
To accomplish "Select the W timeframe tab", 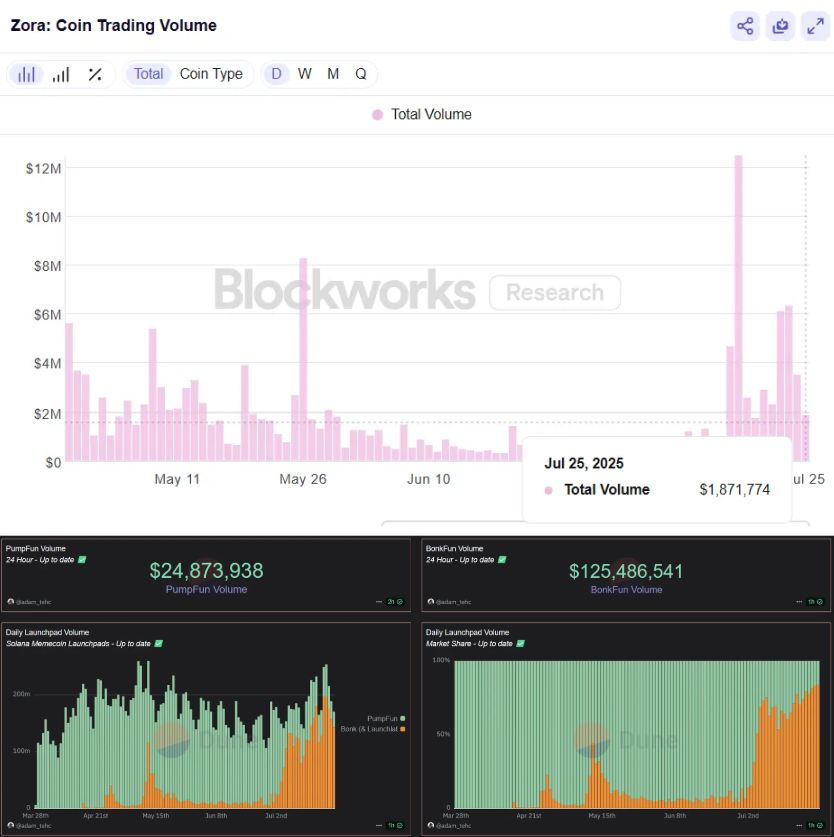I will coord(304,74).
